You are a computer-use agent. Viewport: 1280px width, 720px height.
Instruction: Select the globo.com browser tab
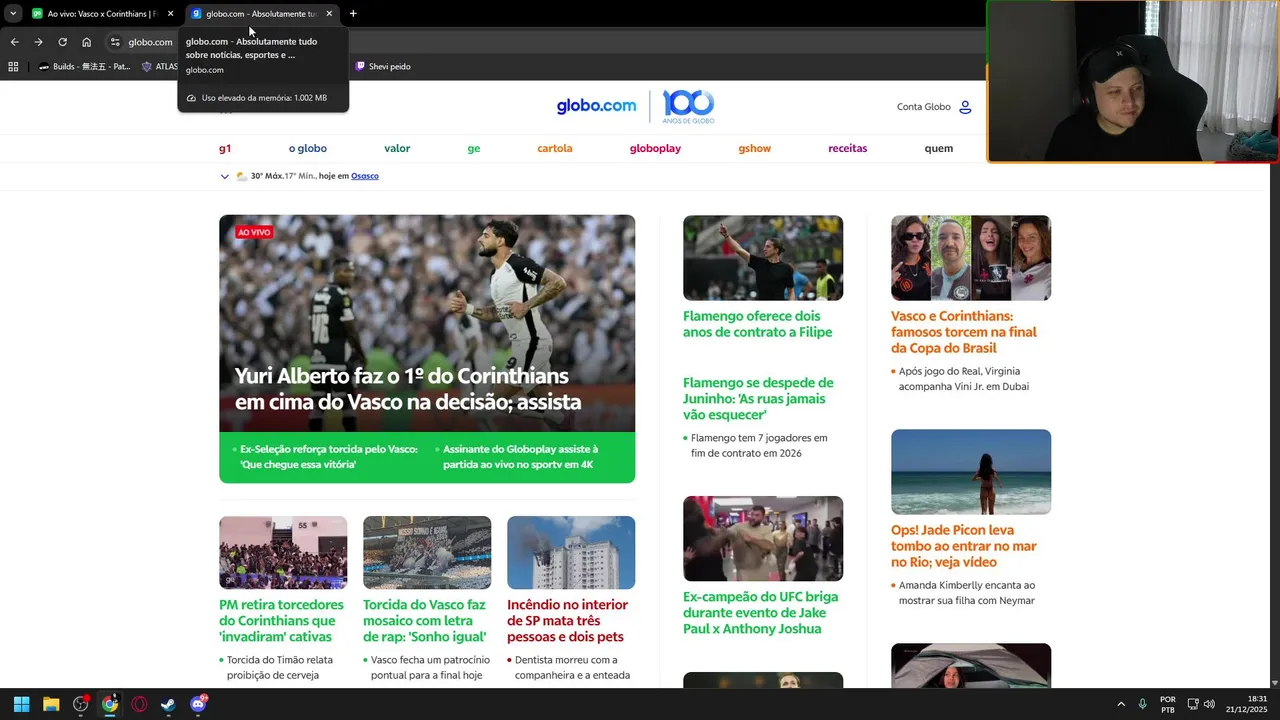[x=260, y=14]
